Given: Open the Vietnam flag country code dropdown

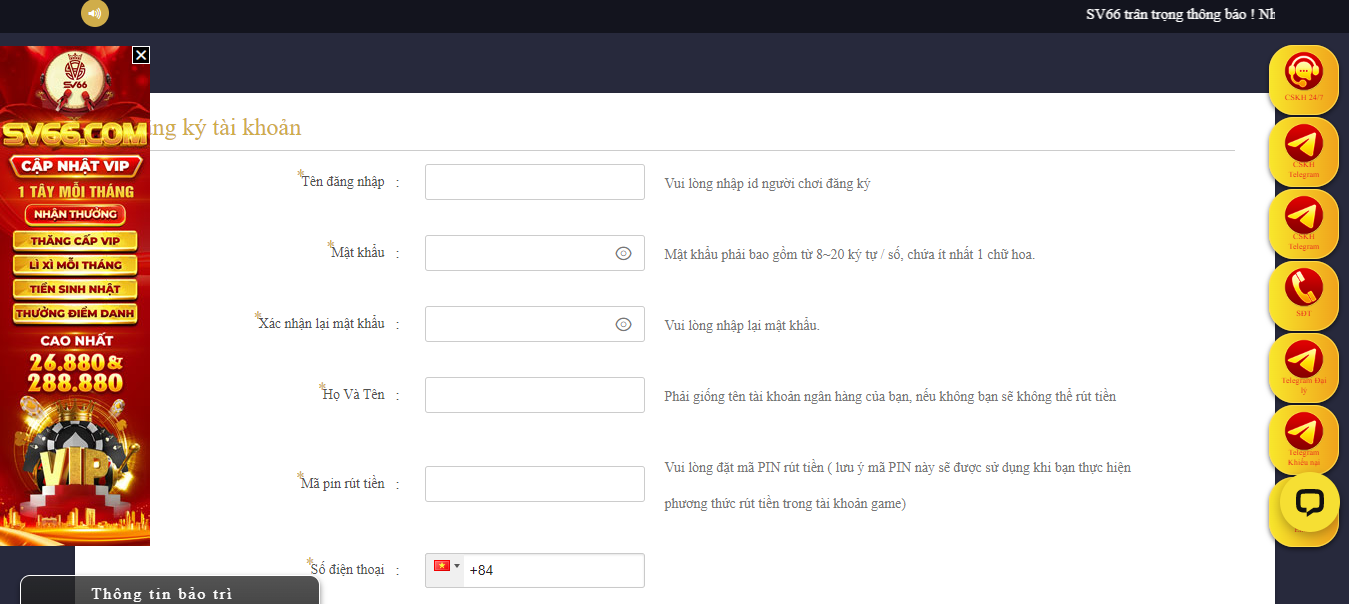Looking at the screenshot, I should (x=446, y=567).
